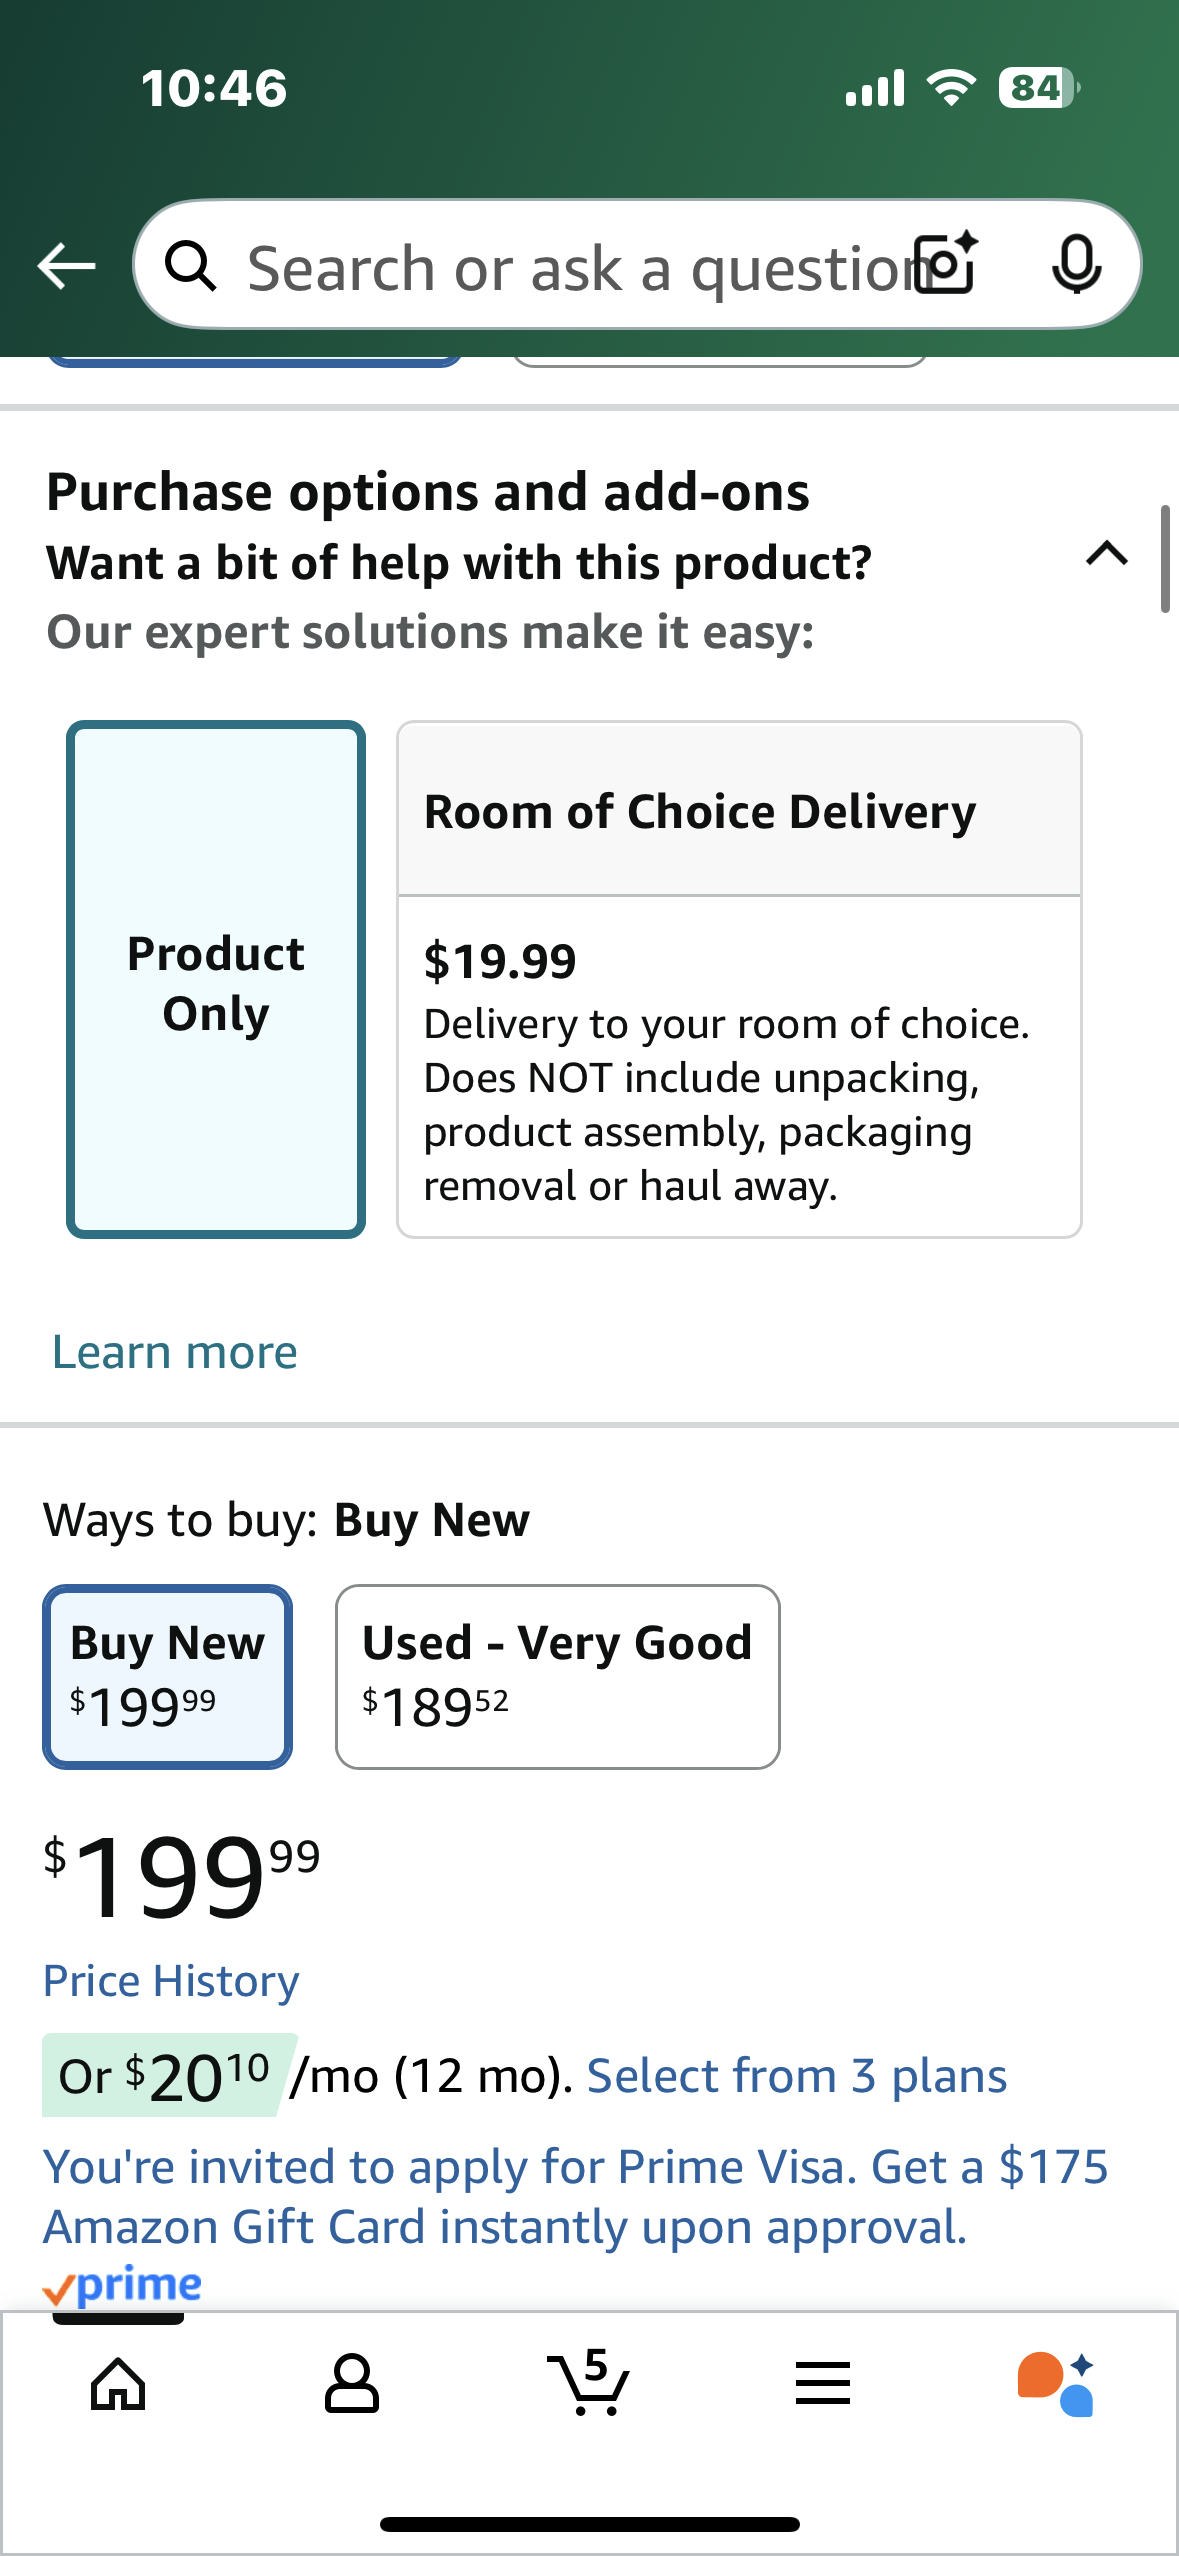Select the Product Only option
1179x2556 pixels.
214,982
